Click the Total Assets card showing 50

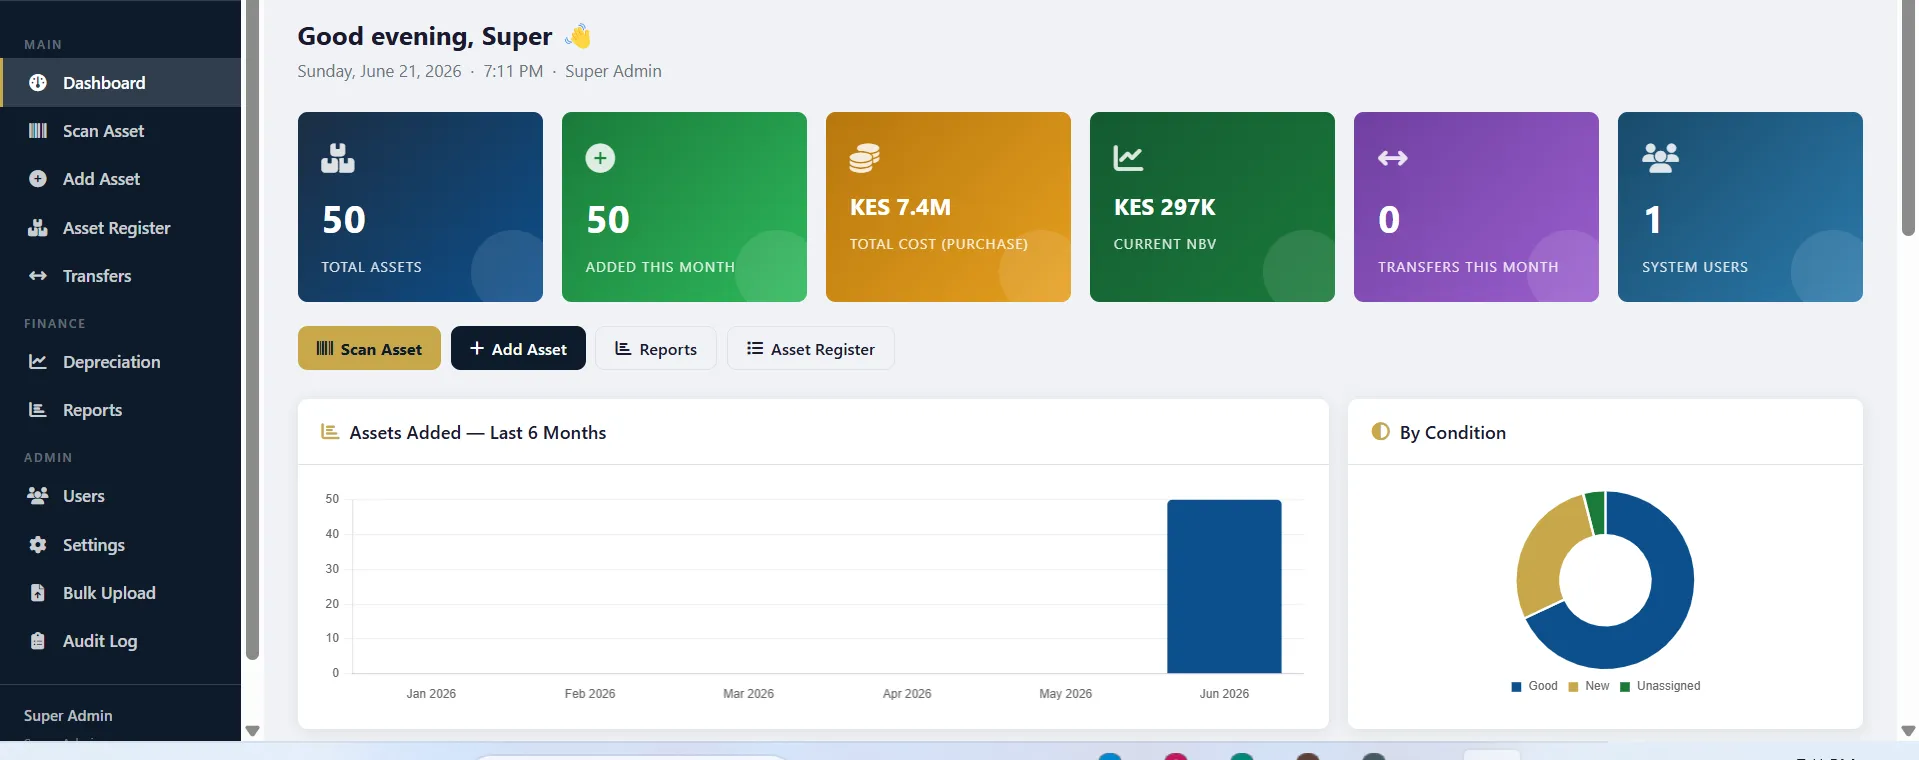pos(420,207)
